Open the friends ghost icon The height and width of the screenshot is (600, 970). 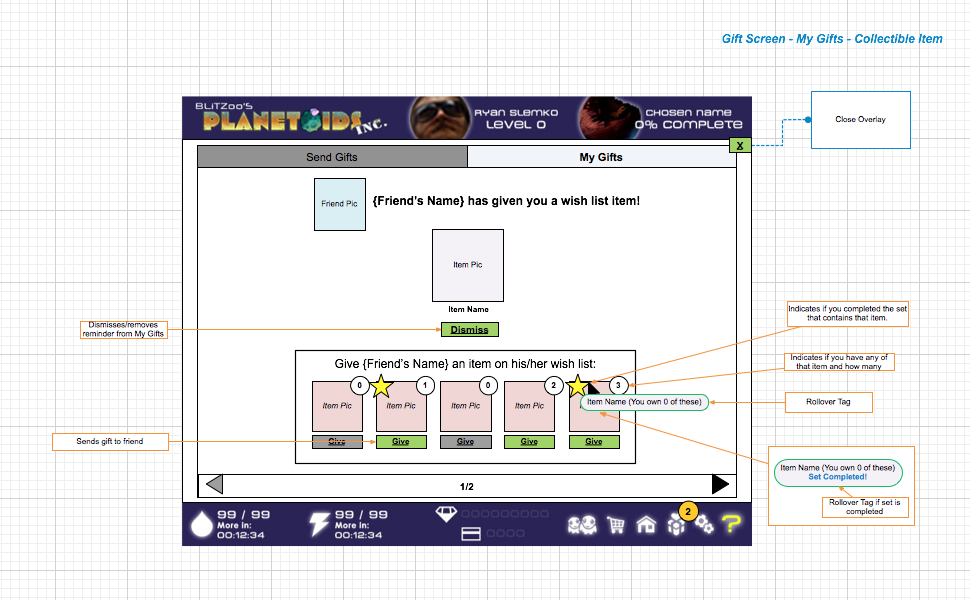(582, 525)
